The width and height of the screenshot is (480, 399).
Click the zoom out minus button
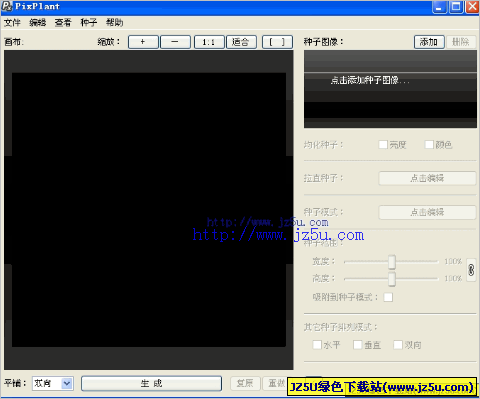175,42
